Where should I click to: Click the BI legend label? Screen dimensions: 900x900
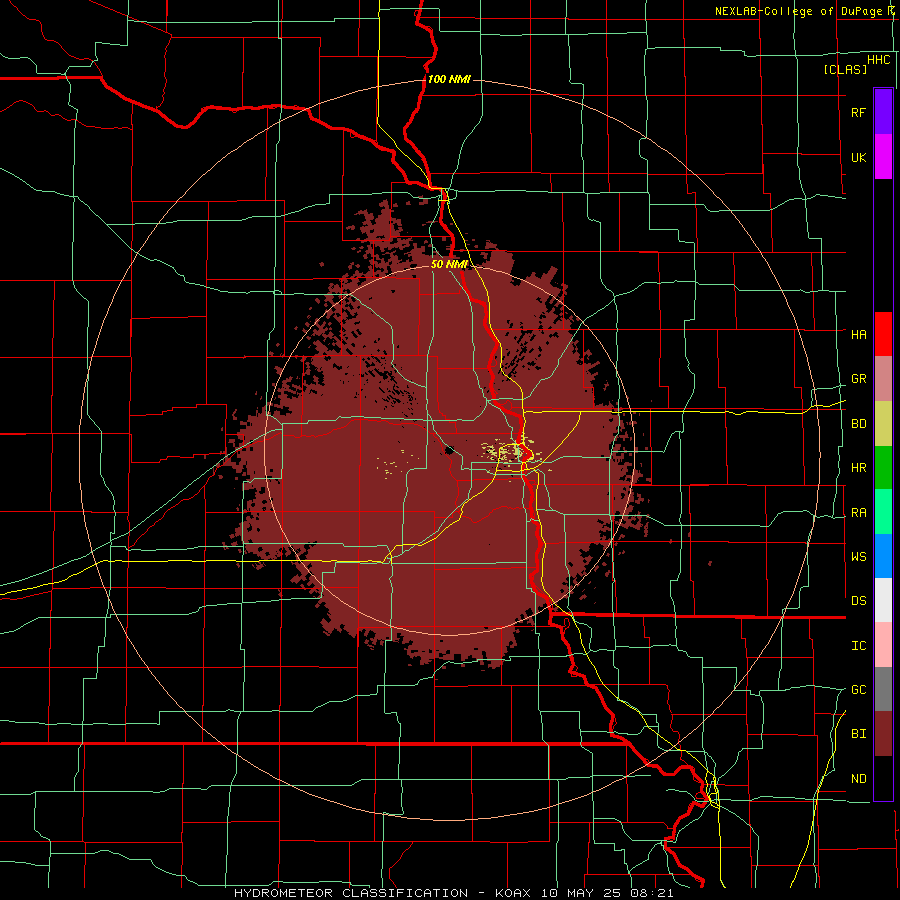click(x=858, y=734)
